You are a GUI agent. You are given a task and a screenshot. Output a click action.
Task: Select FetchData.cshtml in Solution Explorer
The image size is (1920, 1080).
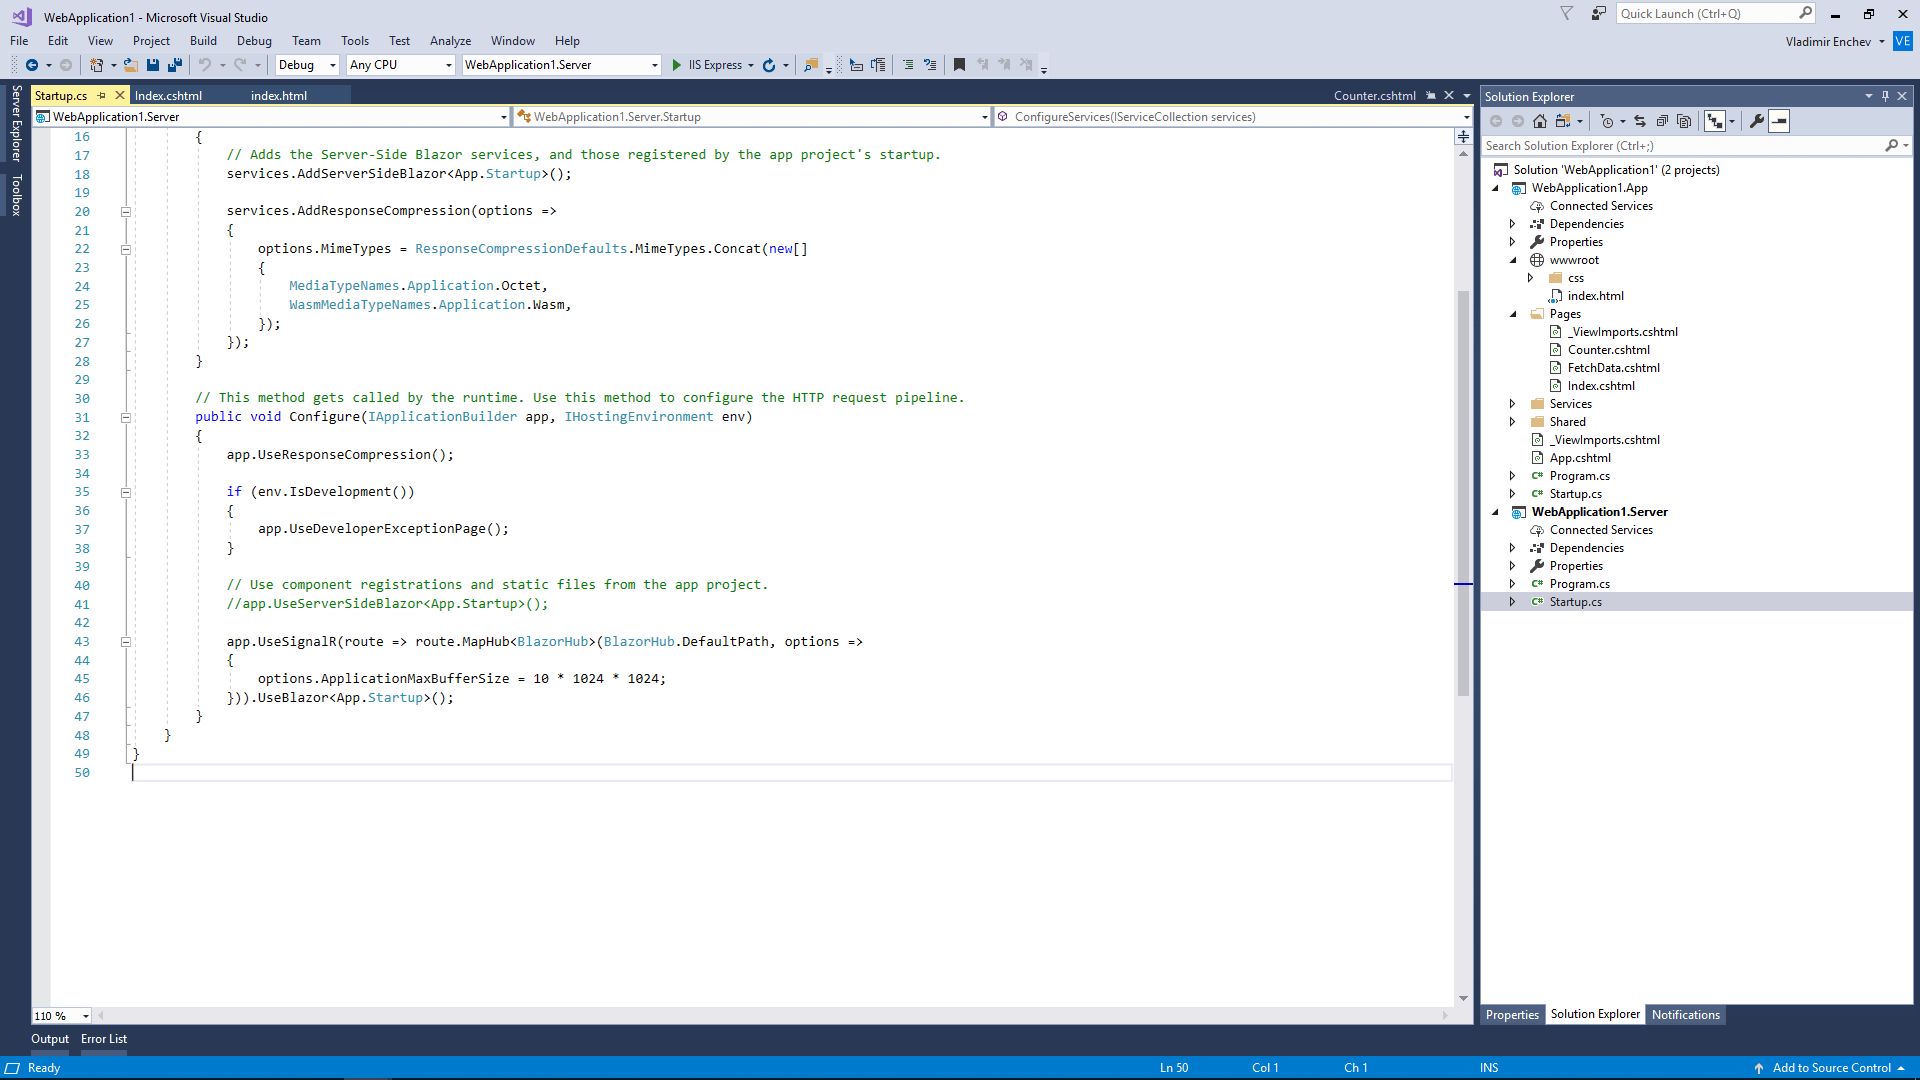1613,368
